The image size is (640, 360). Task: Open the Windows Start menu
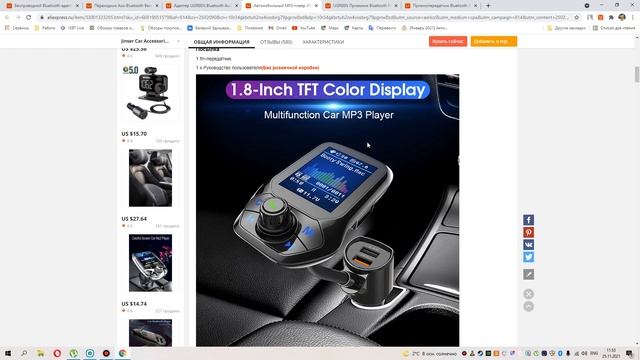pos(8,353)
